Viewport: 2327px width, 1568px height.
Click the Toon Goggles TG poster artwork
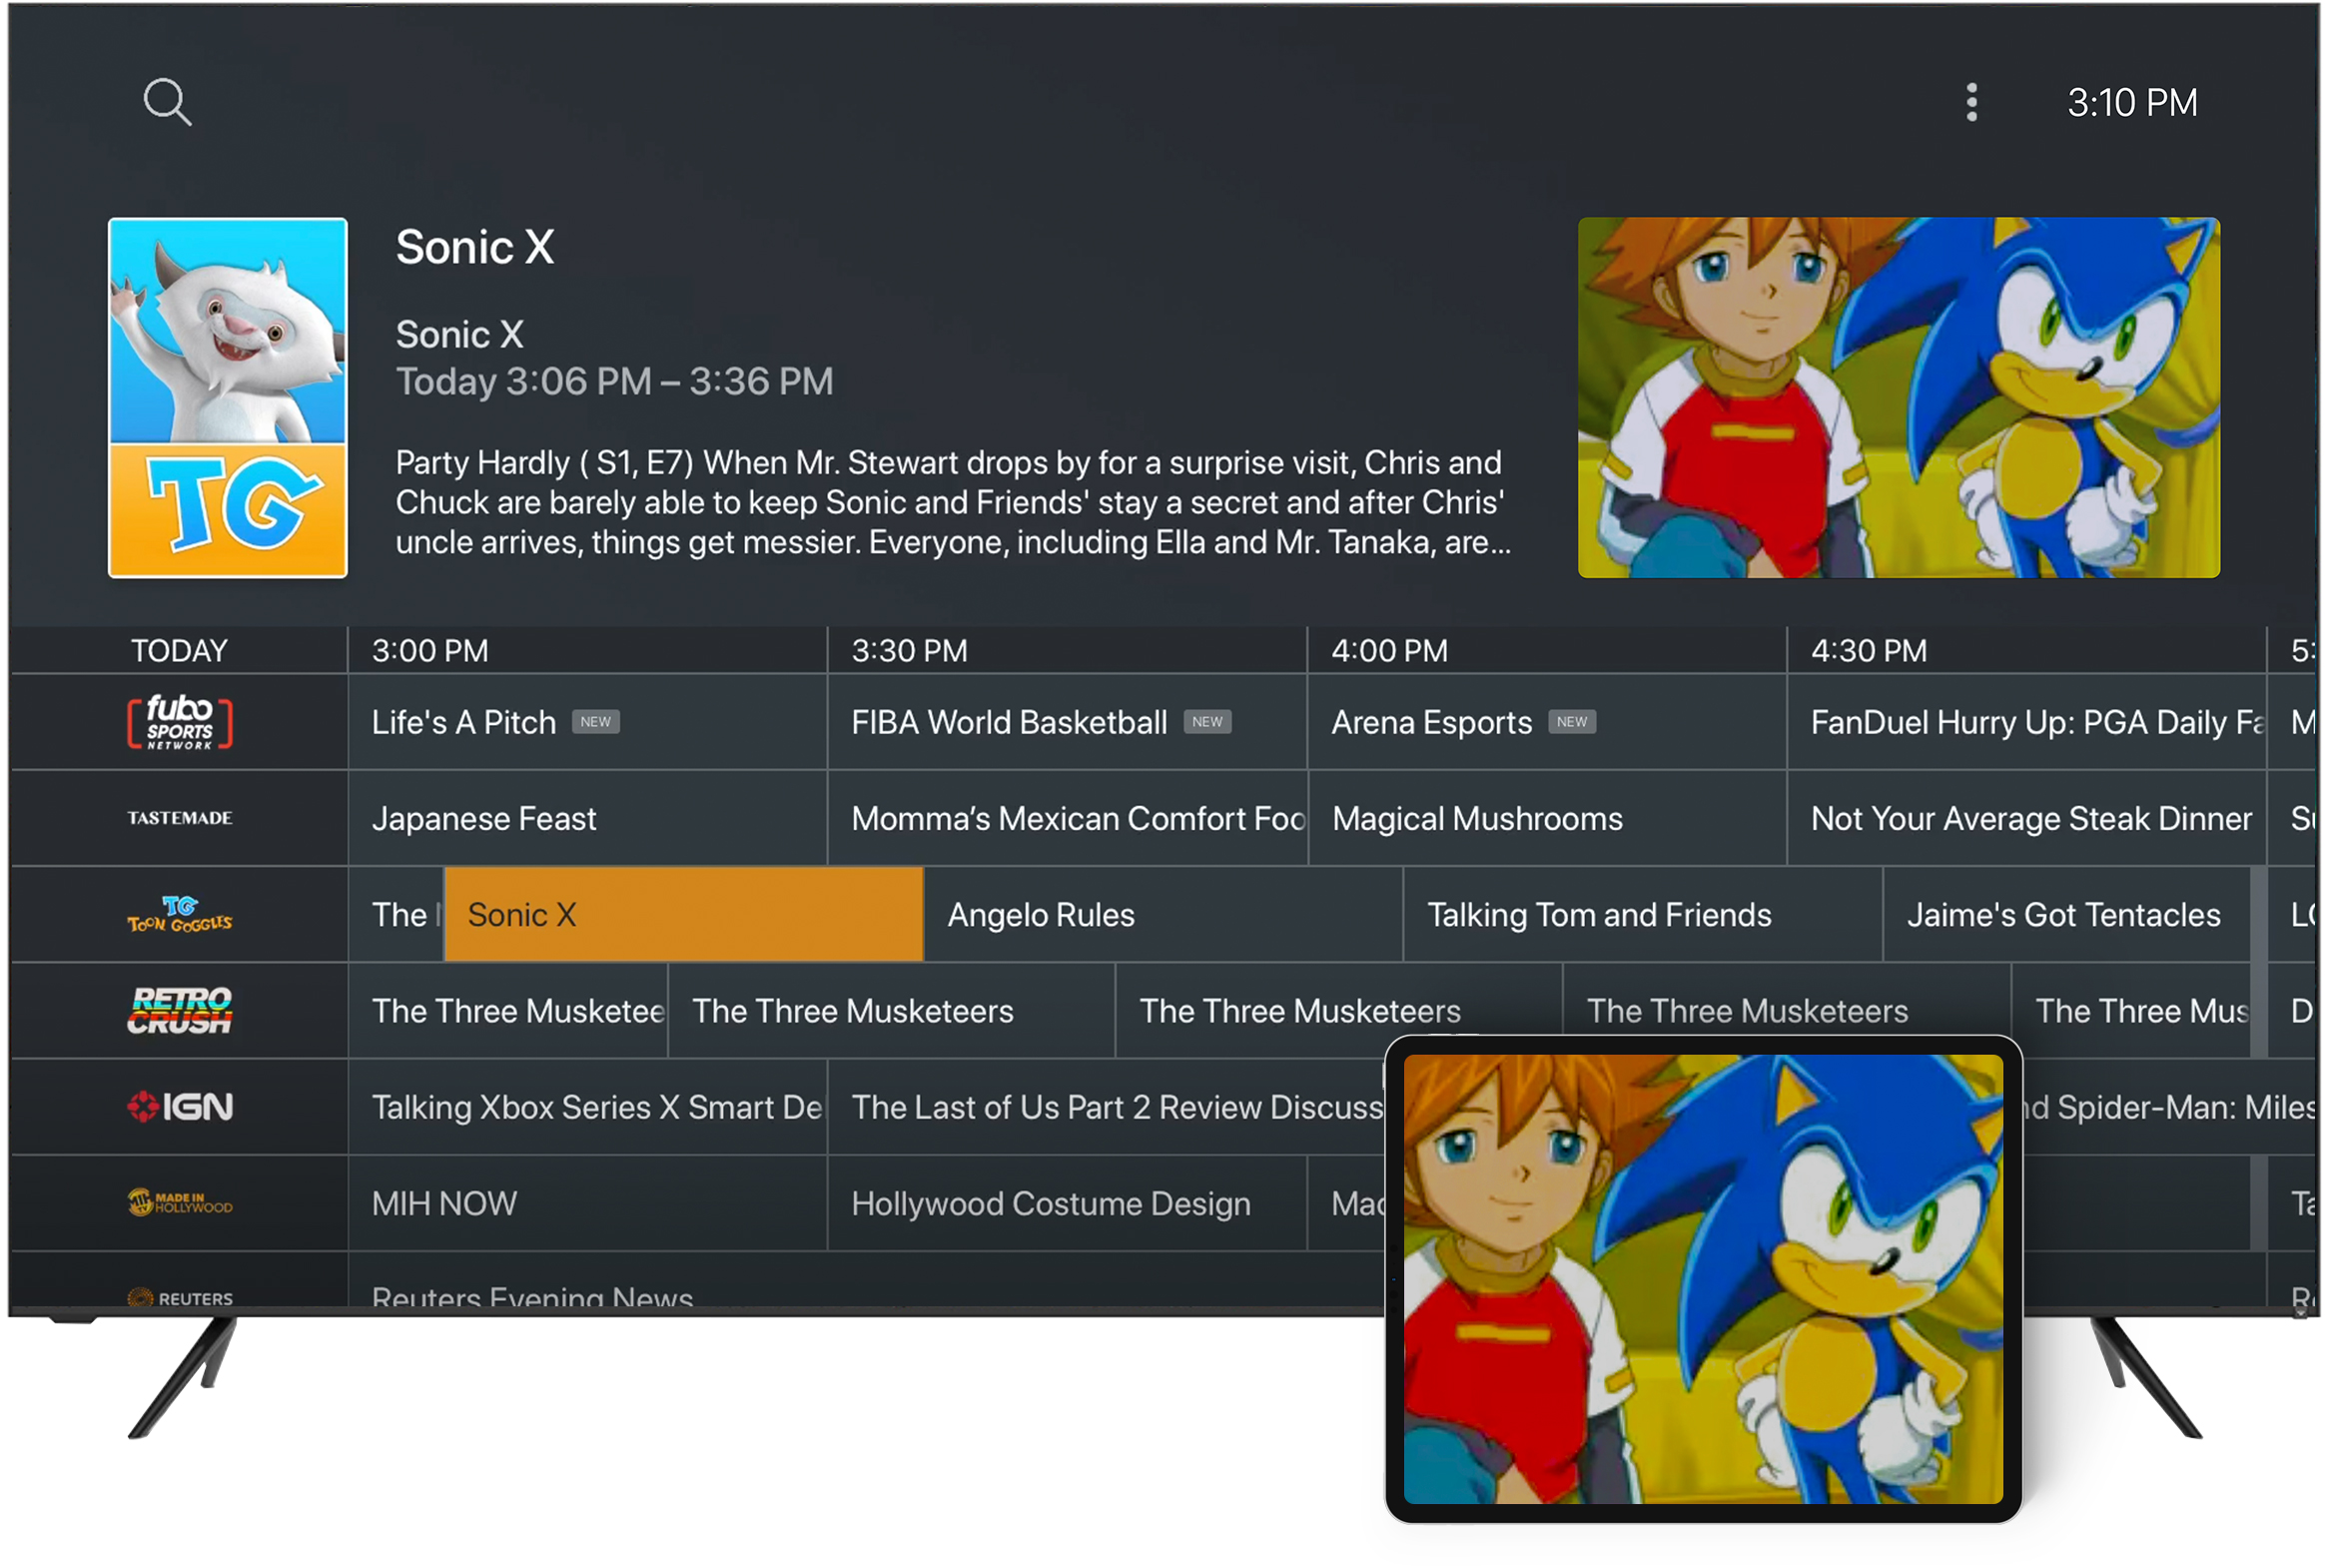(228, 397)
